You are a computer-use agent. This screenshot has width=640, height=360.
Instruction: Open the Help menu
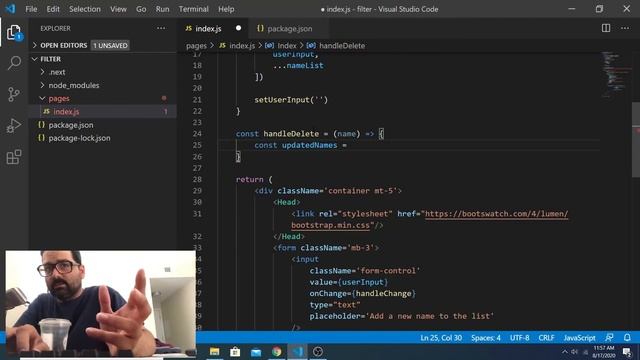(x=226, y=9)
